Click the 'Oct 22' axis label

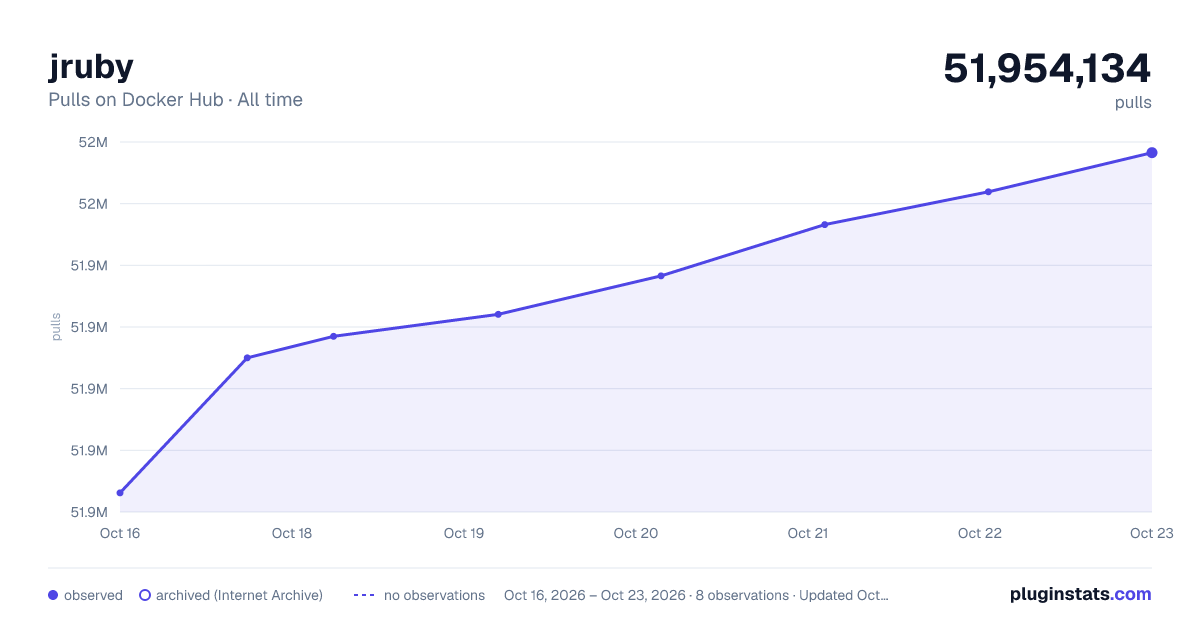point(980,533)
